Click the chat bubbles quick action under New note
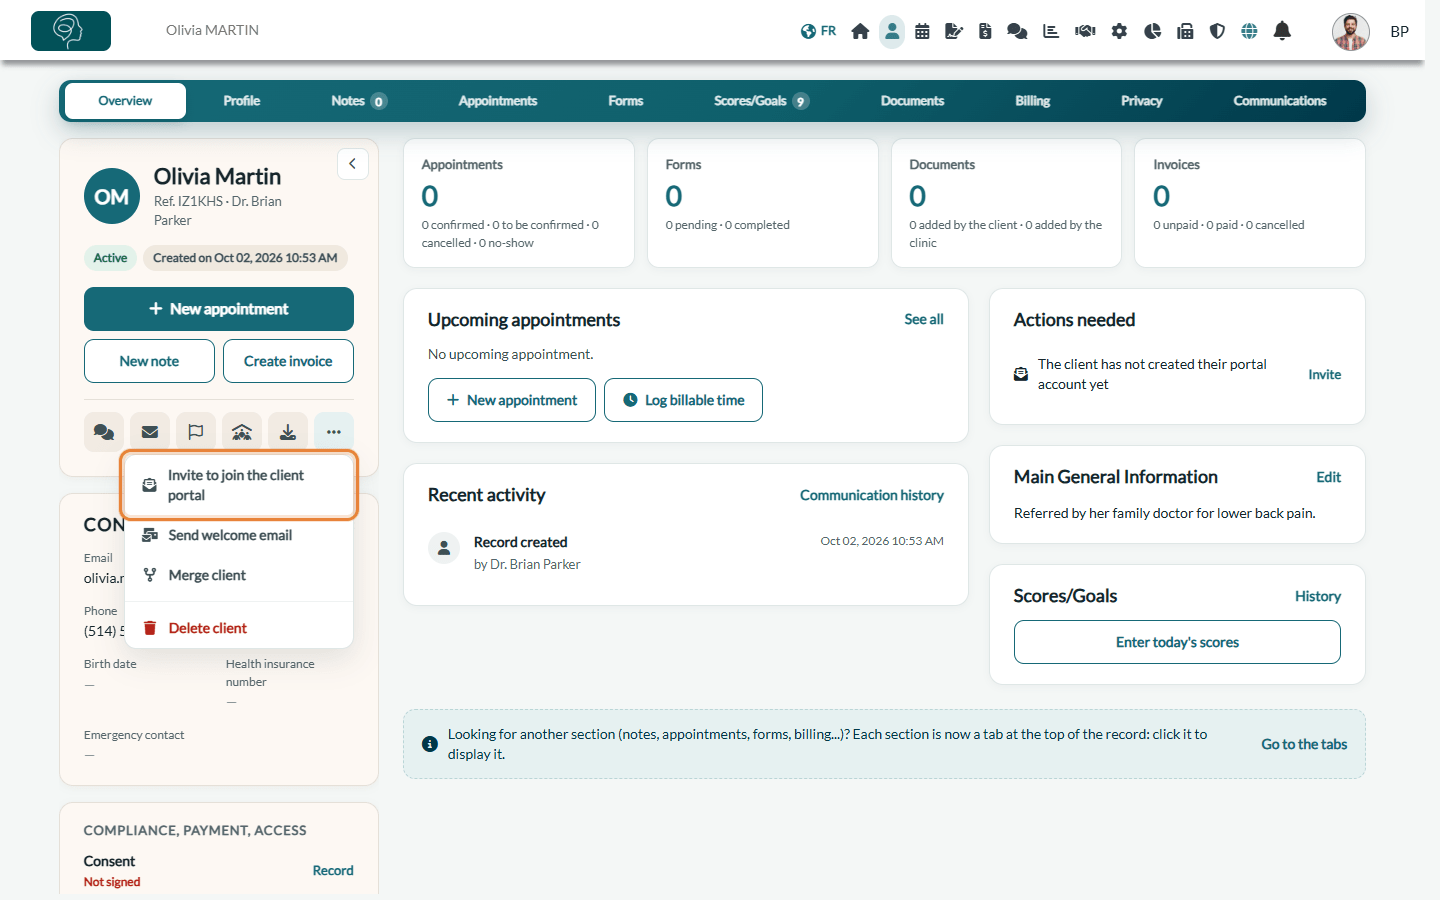Viewport: 1440px width, 900px height. click(x=104, y=432)
